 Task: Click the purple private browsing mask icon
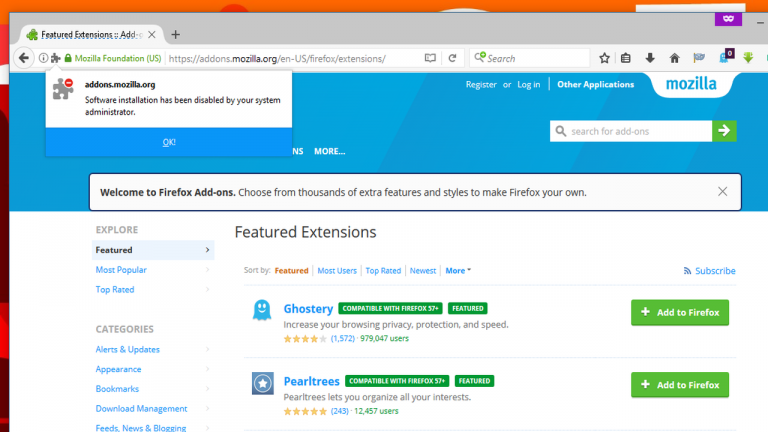point(728,19)
